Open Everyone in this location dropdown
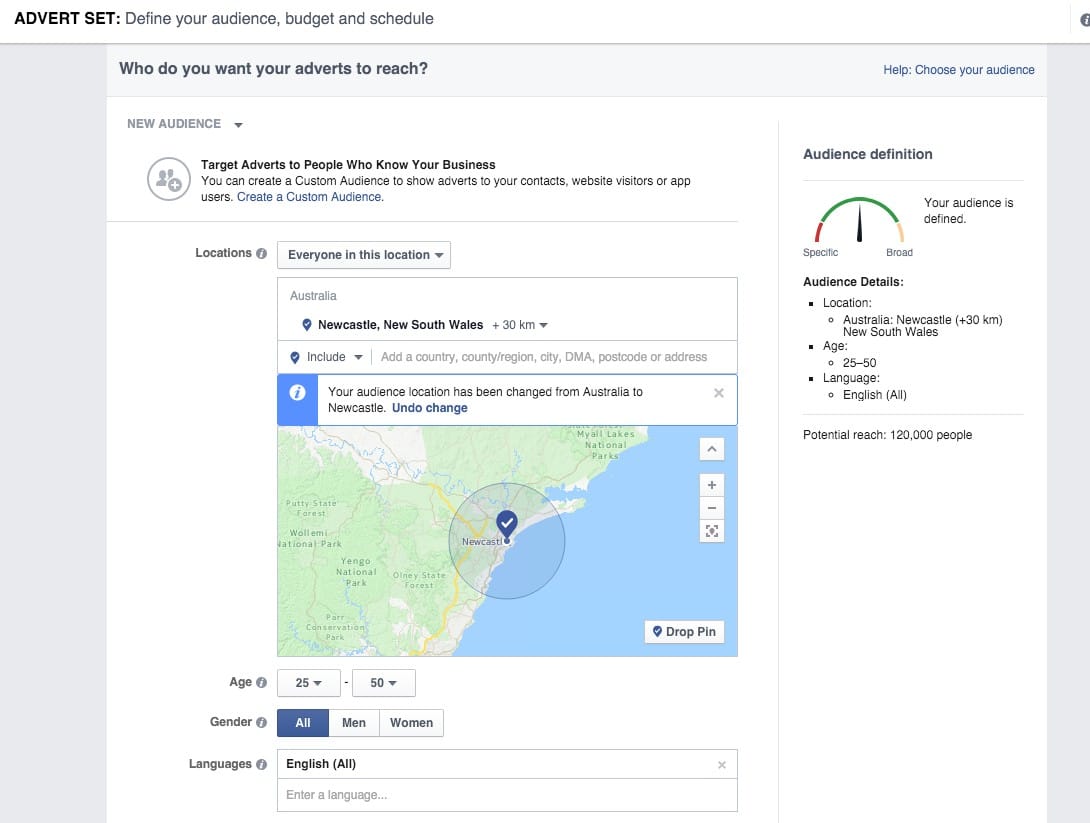The height and width of the screenshot is (823, 1090). coord(364,255)
